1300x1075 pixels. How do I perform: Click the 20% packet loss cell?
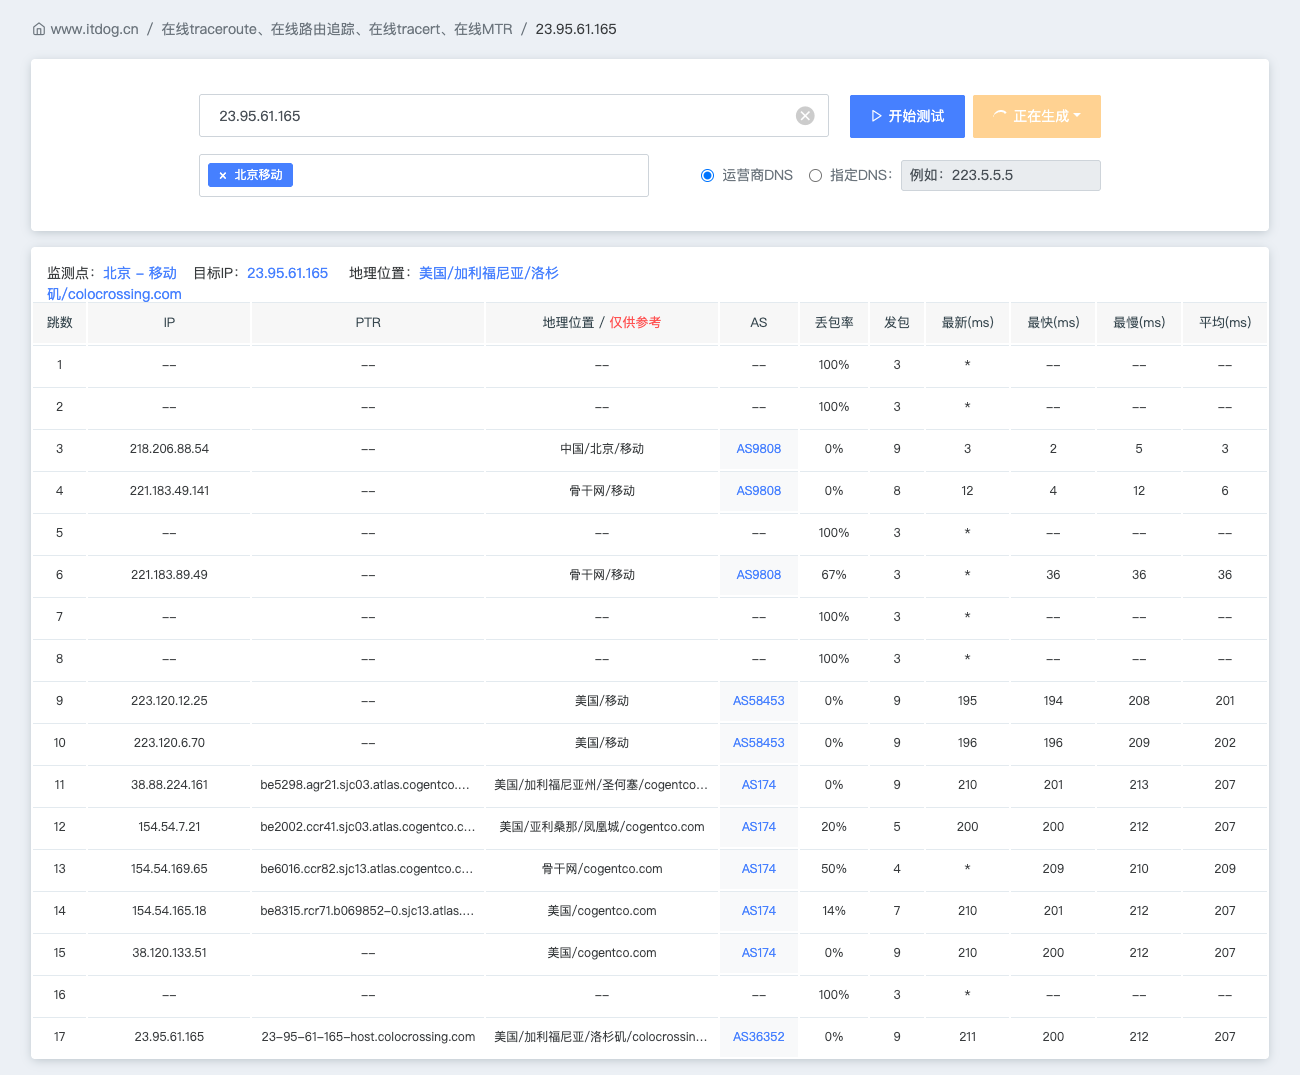834,827
